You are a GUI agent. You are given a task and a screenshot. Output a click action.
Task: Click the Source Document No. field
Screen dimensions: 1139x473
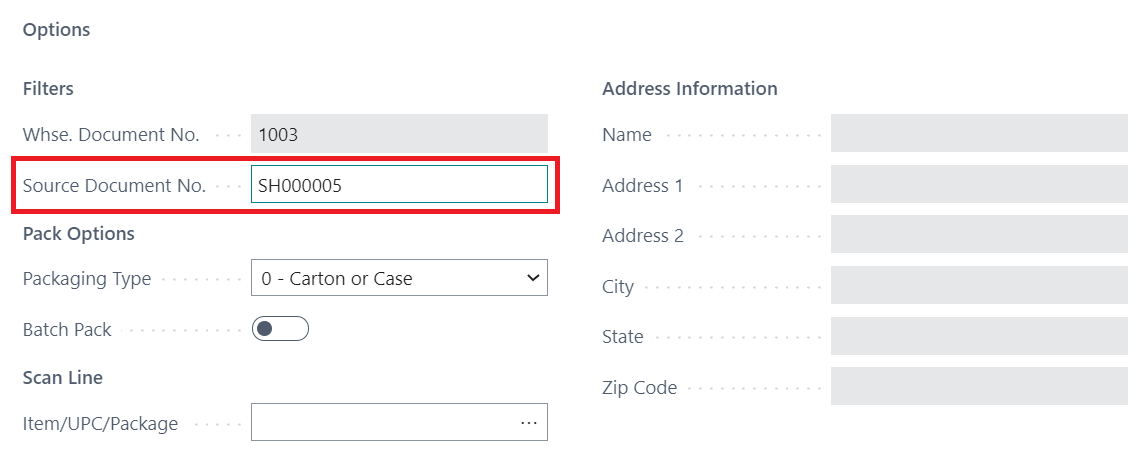pyautogui.click(x=399, y=185)
